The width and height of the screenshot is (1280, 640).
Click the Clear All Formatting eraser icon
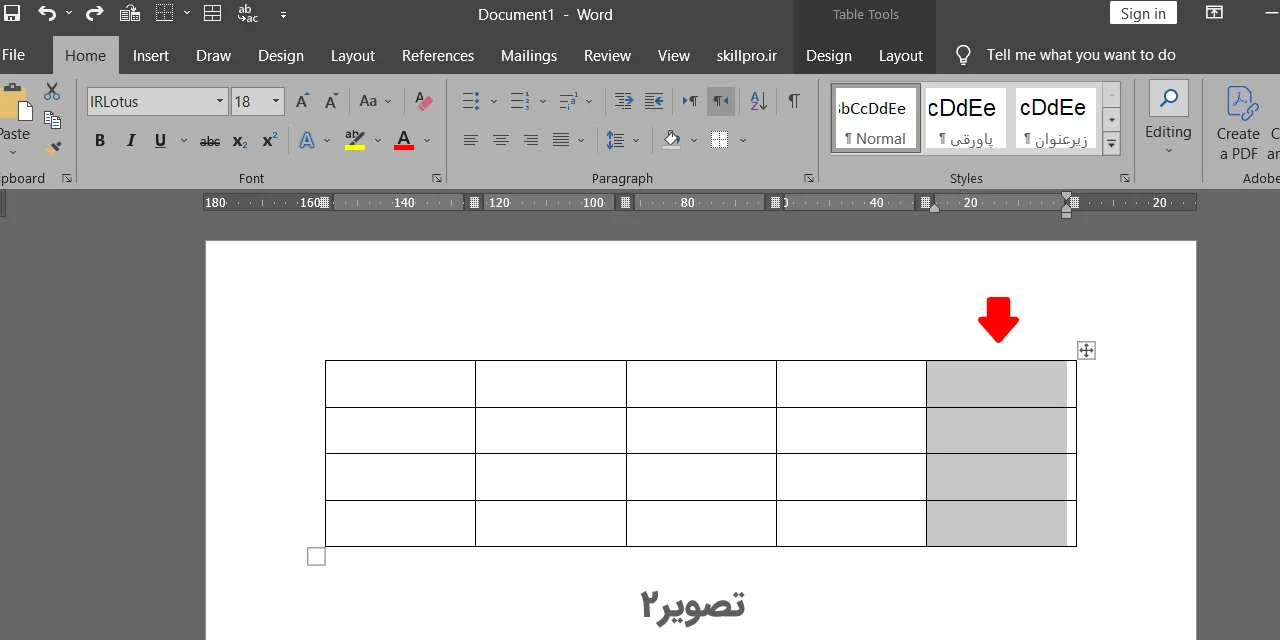pos(424,101)
